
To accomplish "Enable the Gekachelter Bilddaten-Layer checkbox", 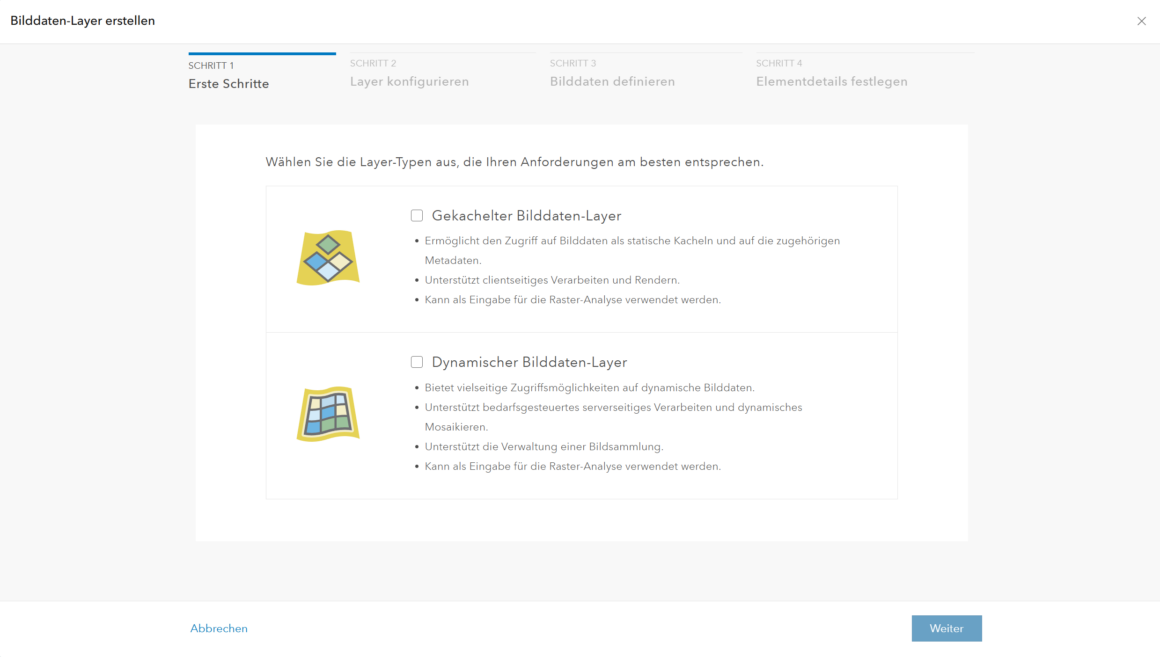I will 417,215.
